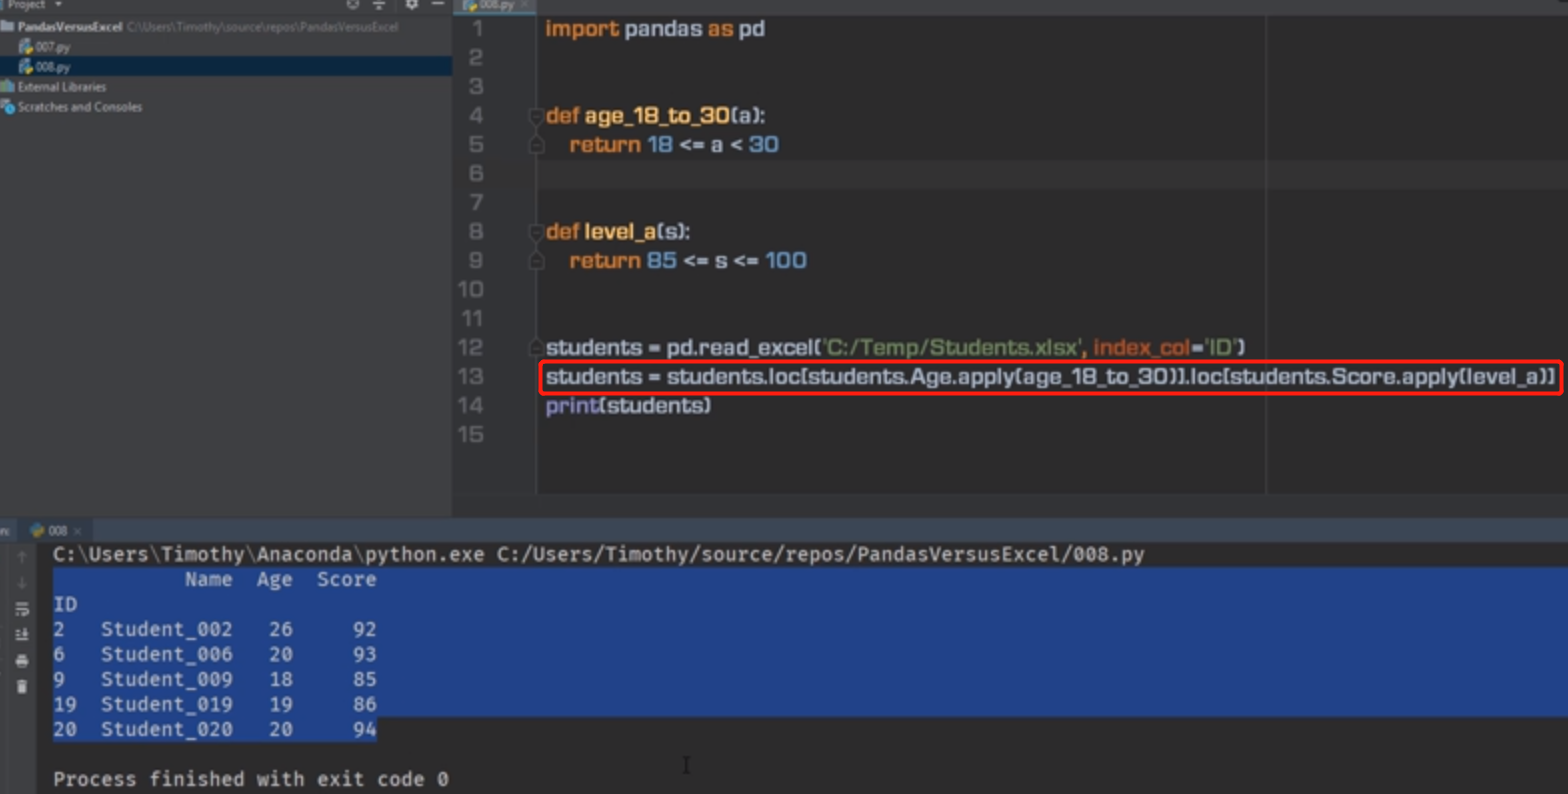Screen dimensions: 1568x794
Task: Collapse the age_18_to_30 function fold marker
Action: coord(536,116)
